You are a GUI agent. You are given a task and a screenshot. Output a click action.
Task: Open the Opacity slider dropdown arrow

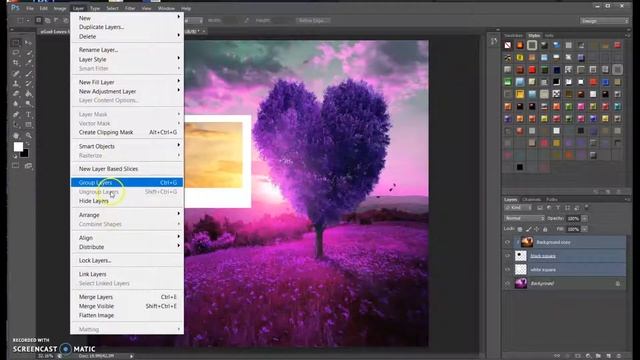pos(584,219)
